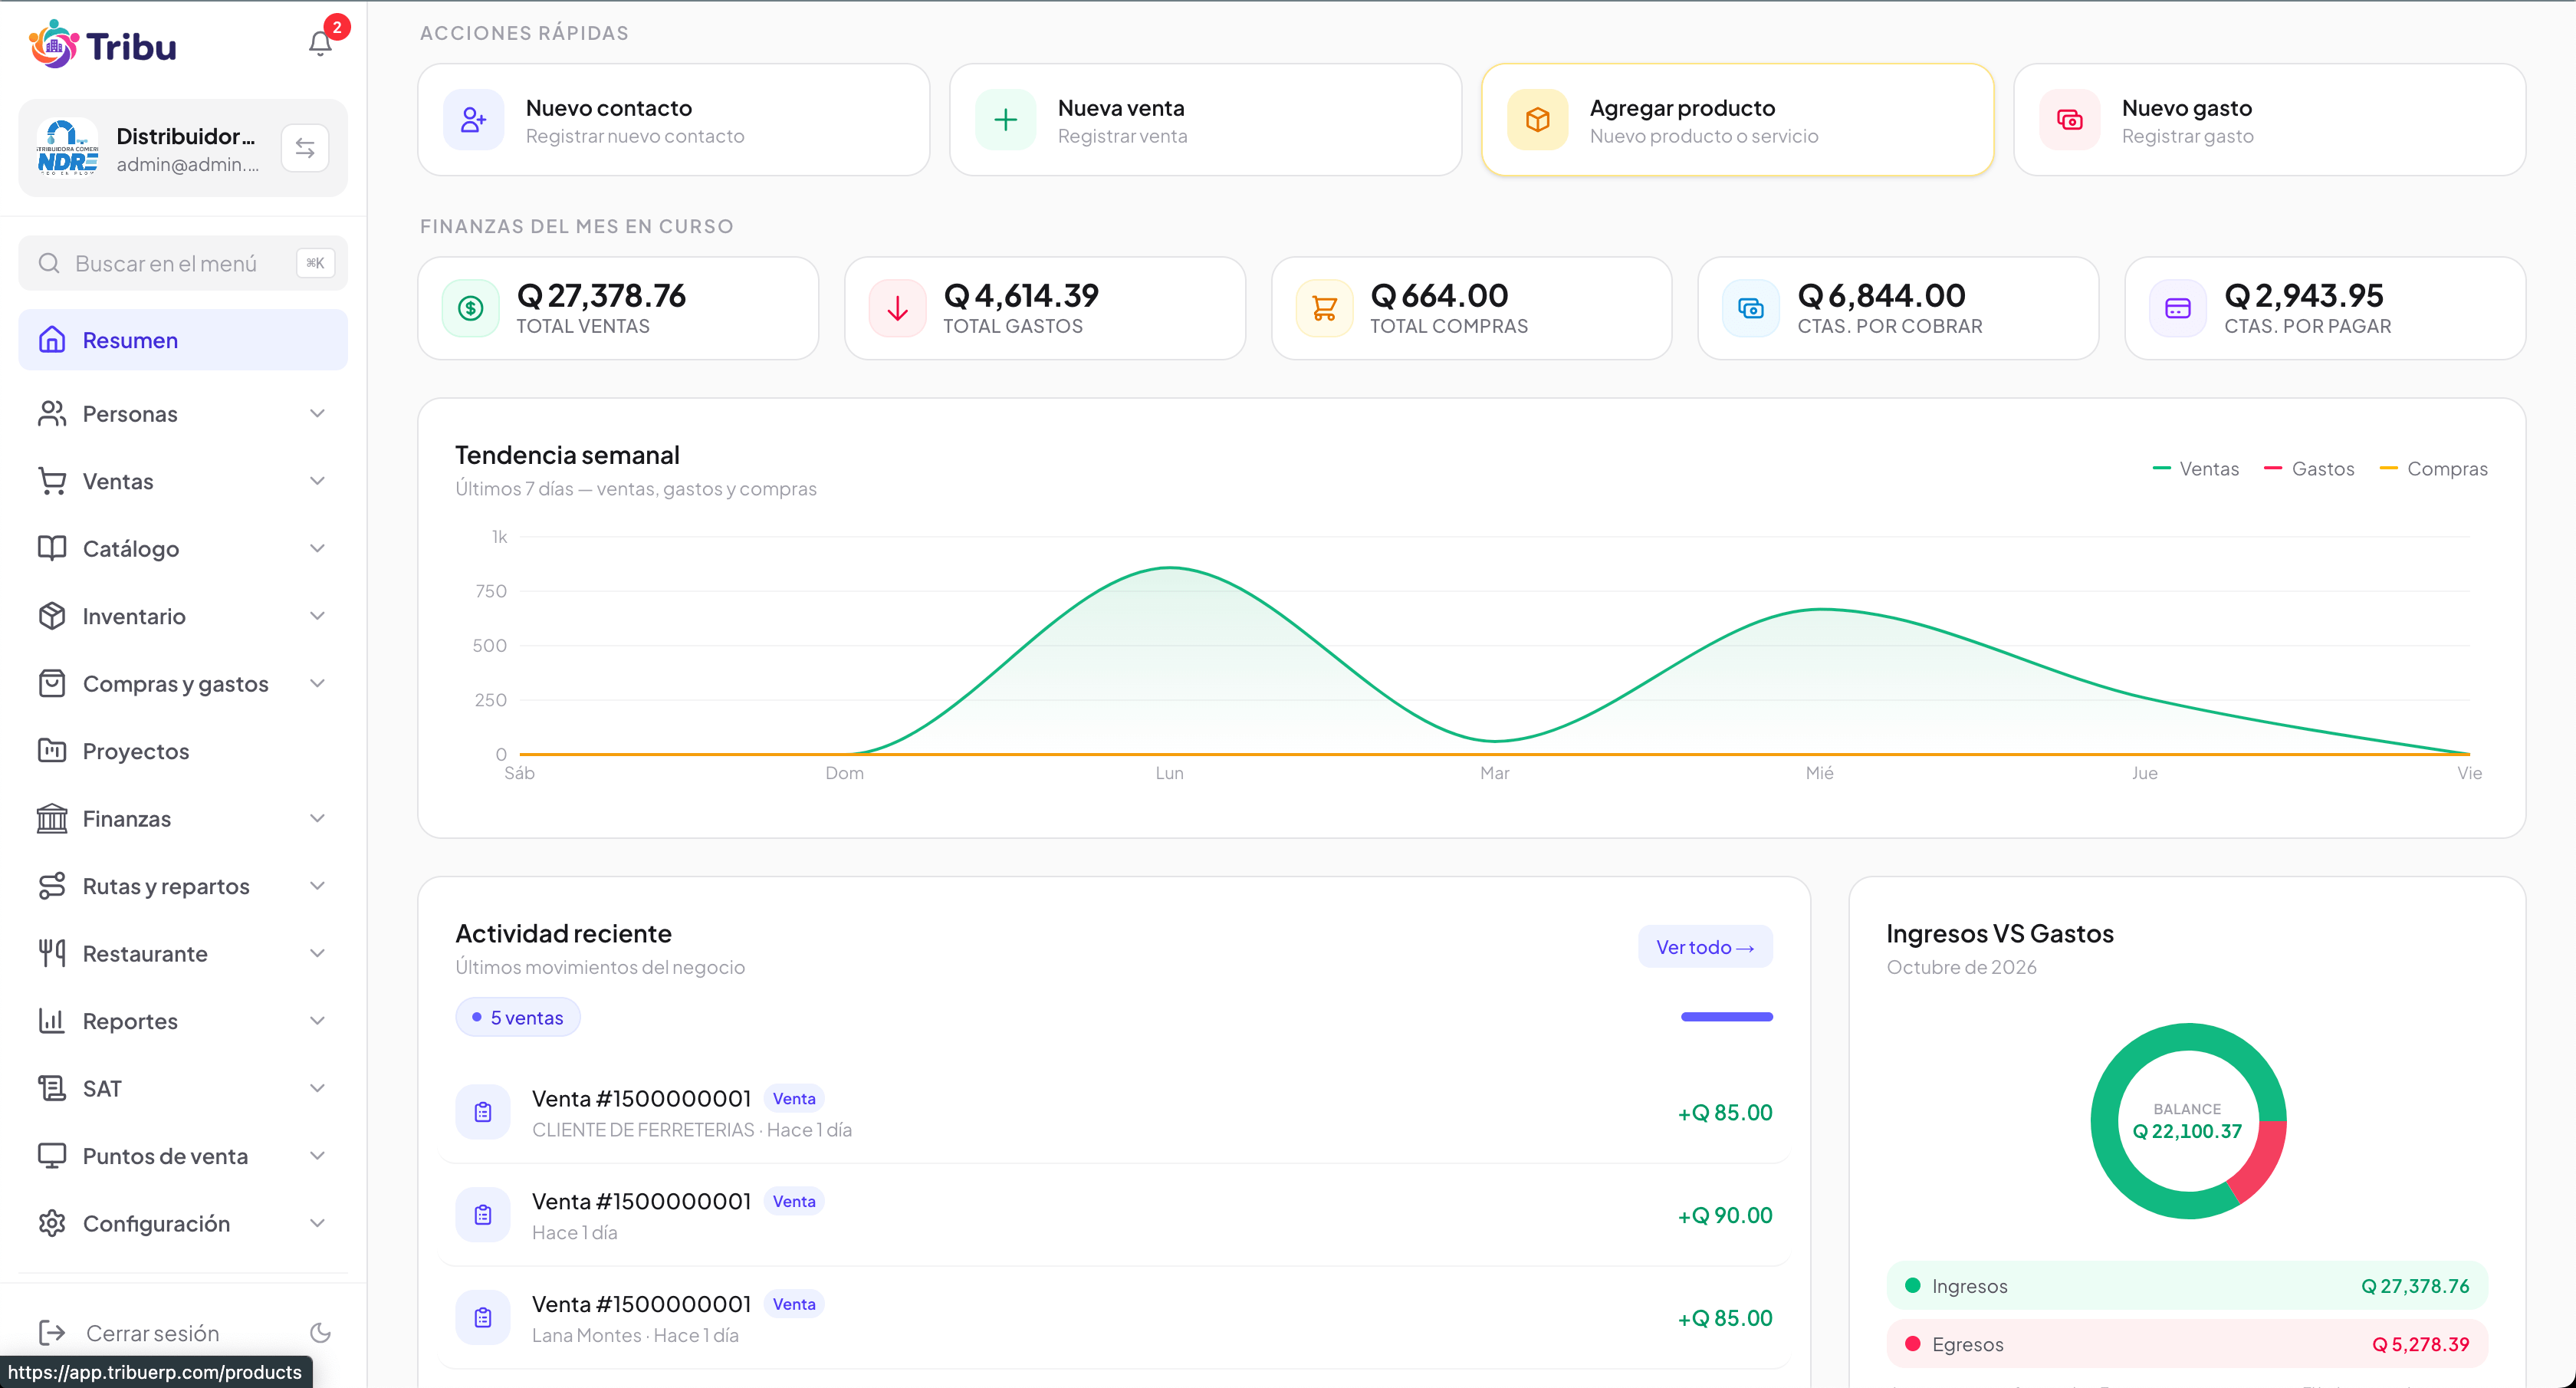
Task: Click the switch company arrows icon
Action: (305, 148)
